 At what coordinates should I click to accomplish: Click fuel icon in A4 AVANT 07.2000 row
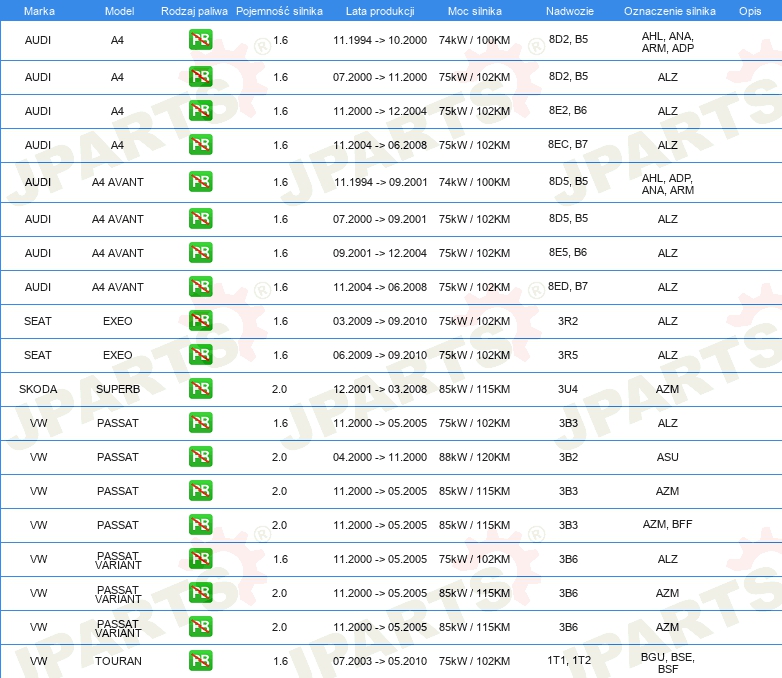[200, 219]
